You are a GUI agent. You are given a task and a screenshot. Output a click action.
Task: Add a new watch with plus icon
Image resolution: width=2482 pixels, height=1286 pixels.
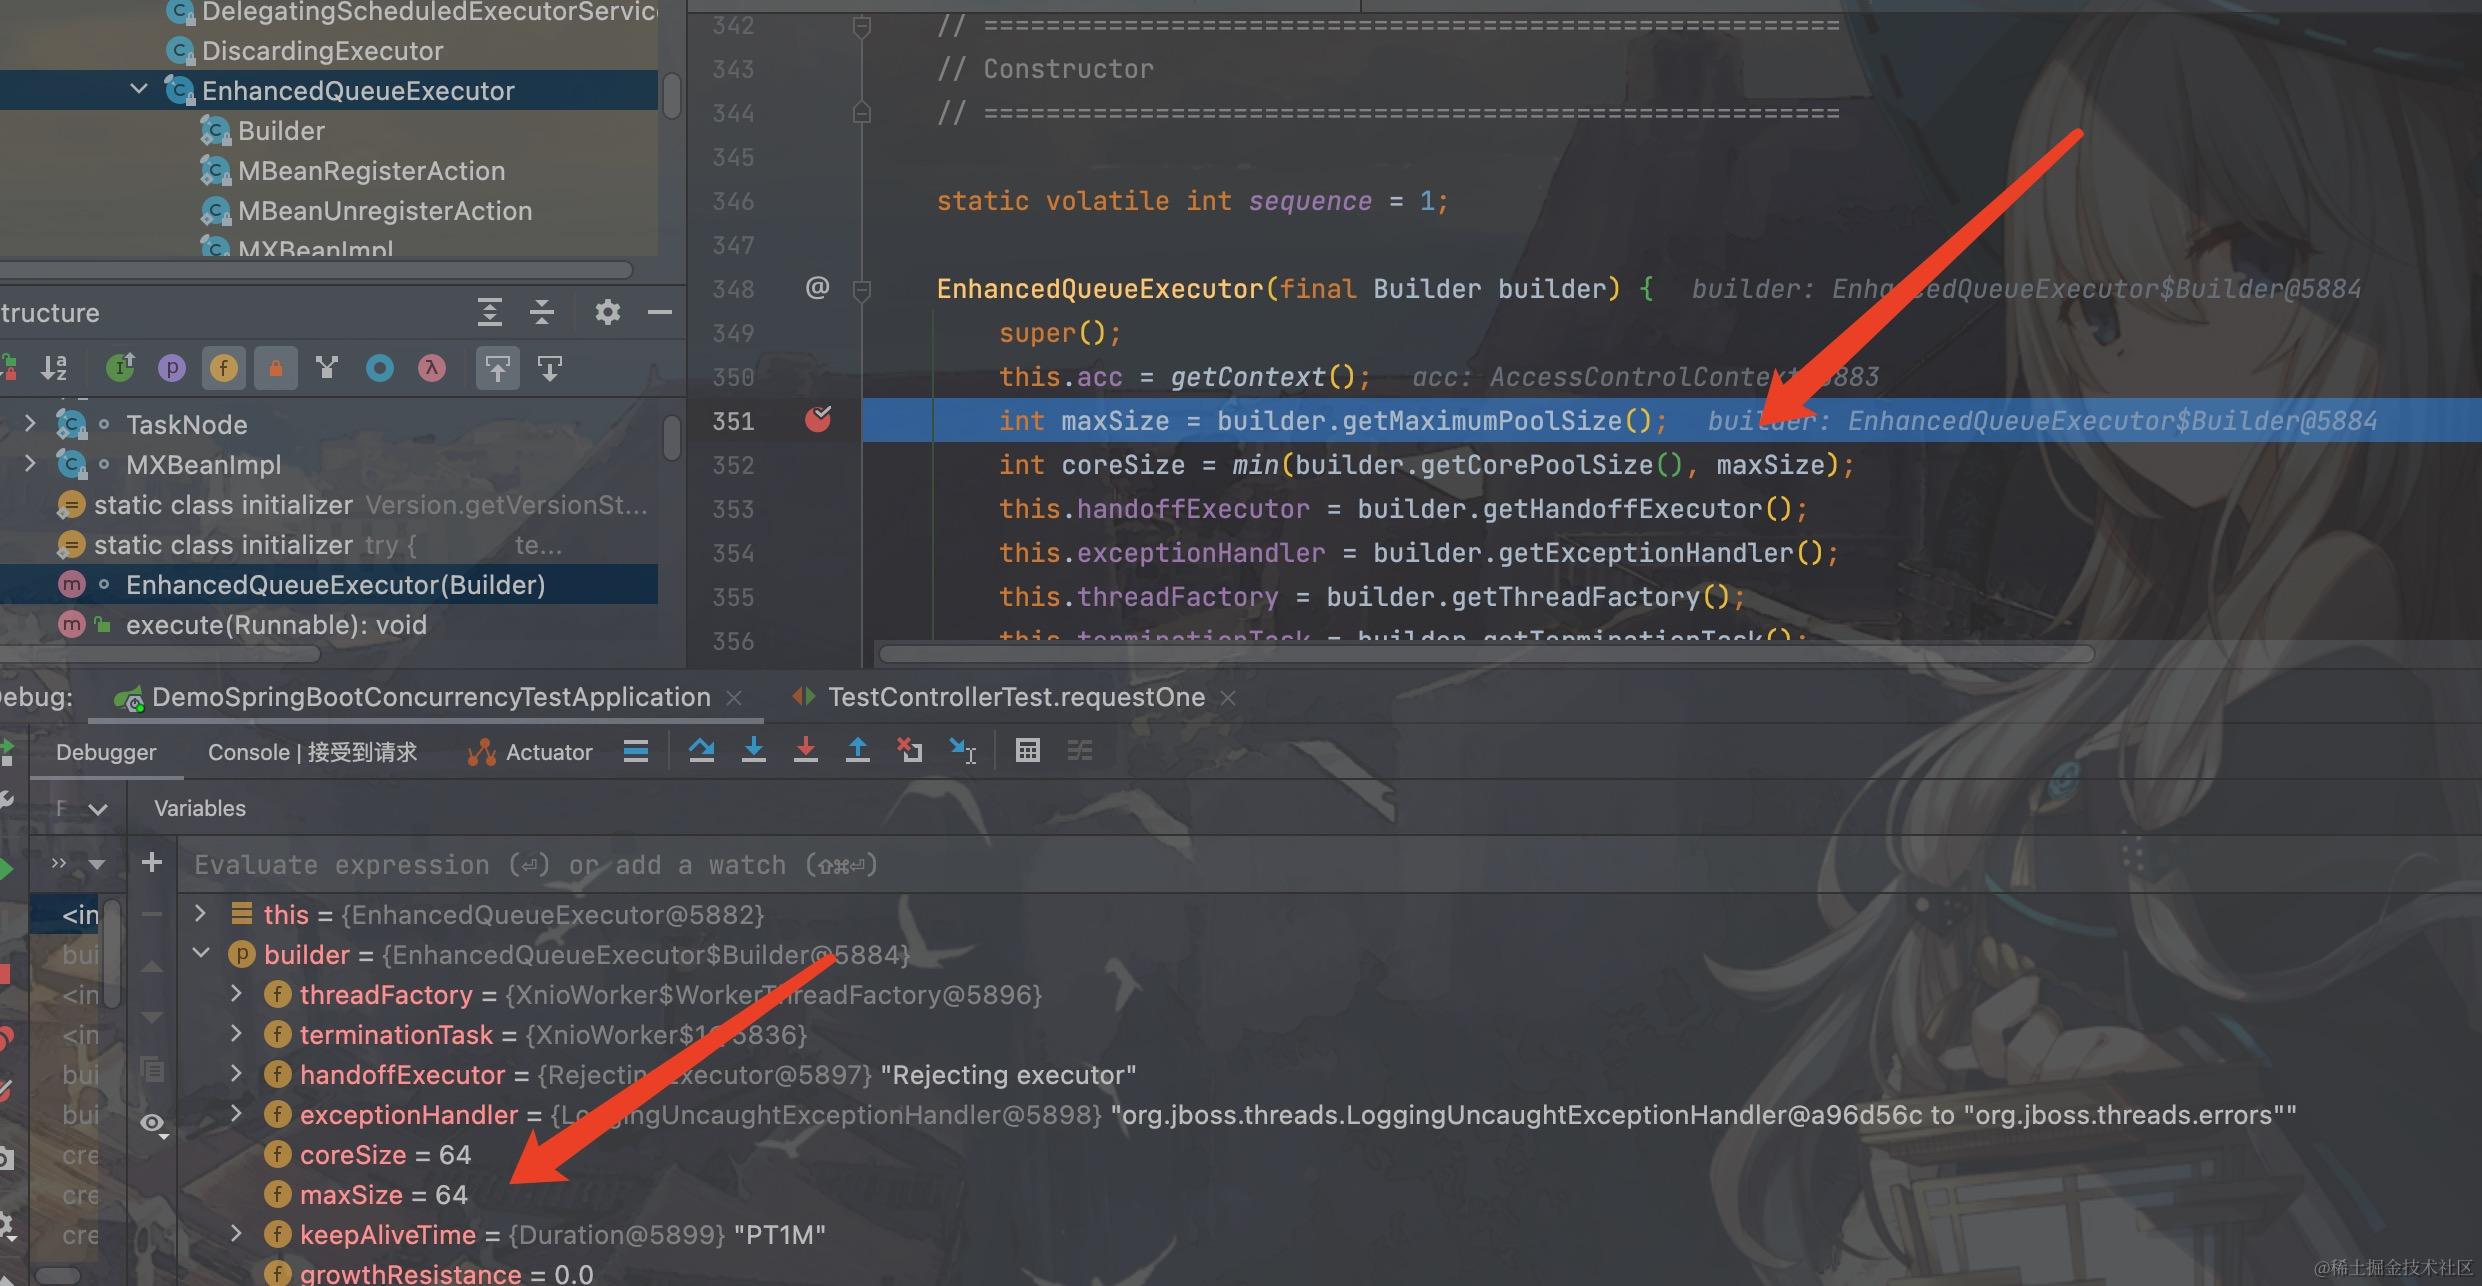[152, 862]
